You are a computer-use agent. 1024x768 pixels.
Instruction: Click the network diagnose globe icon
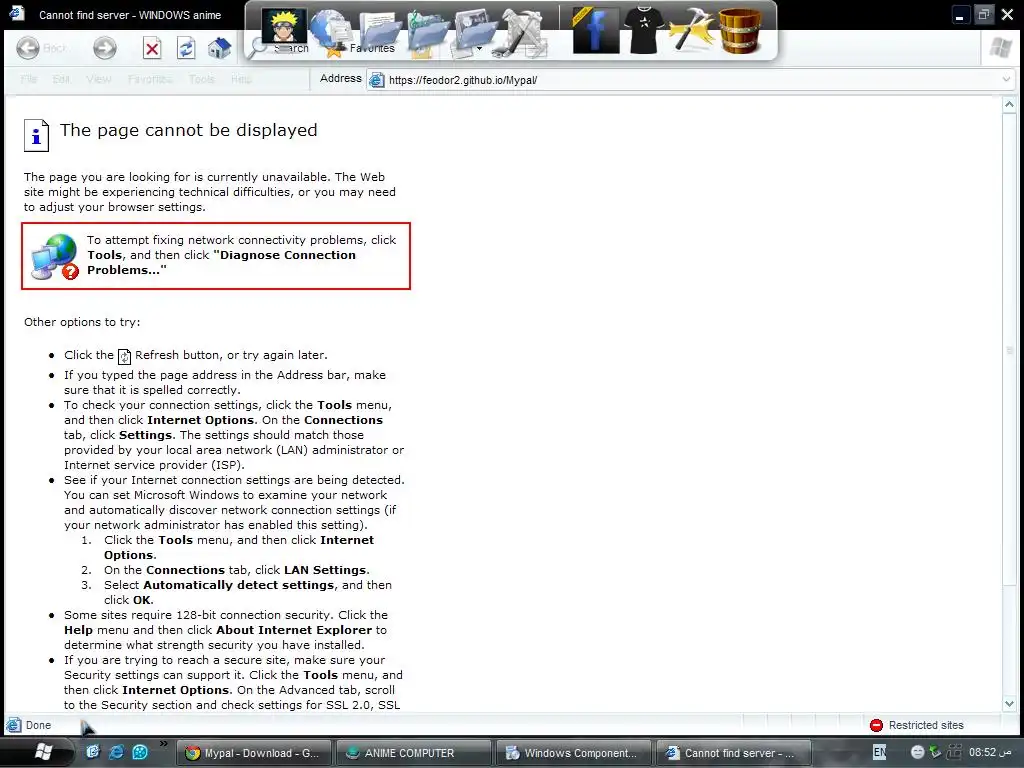point(55,257)
